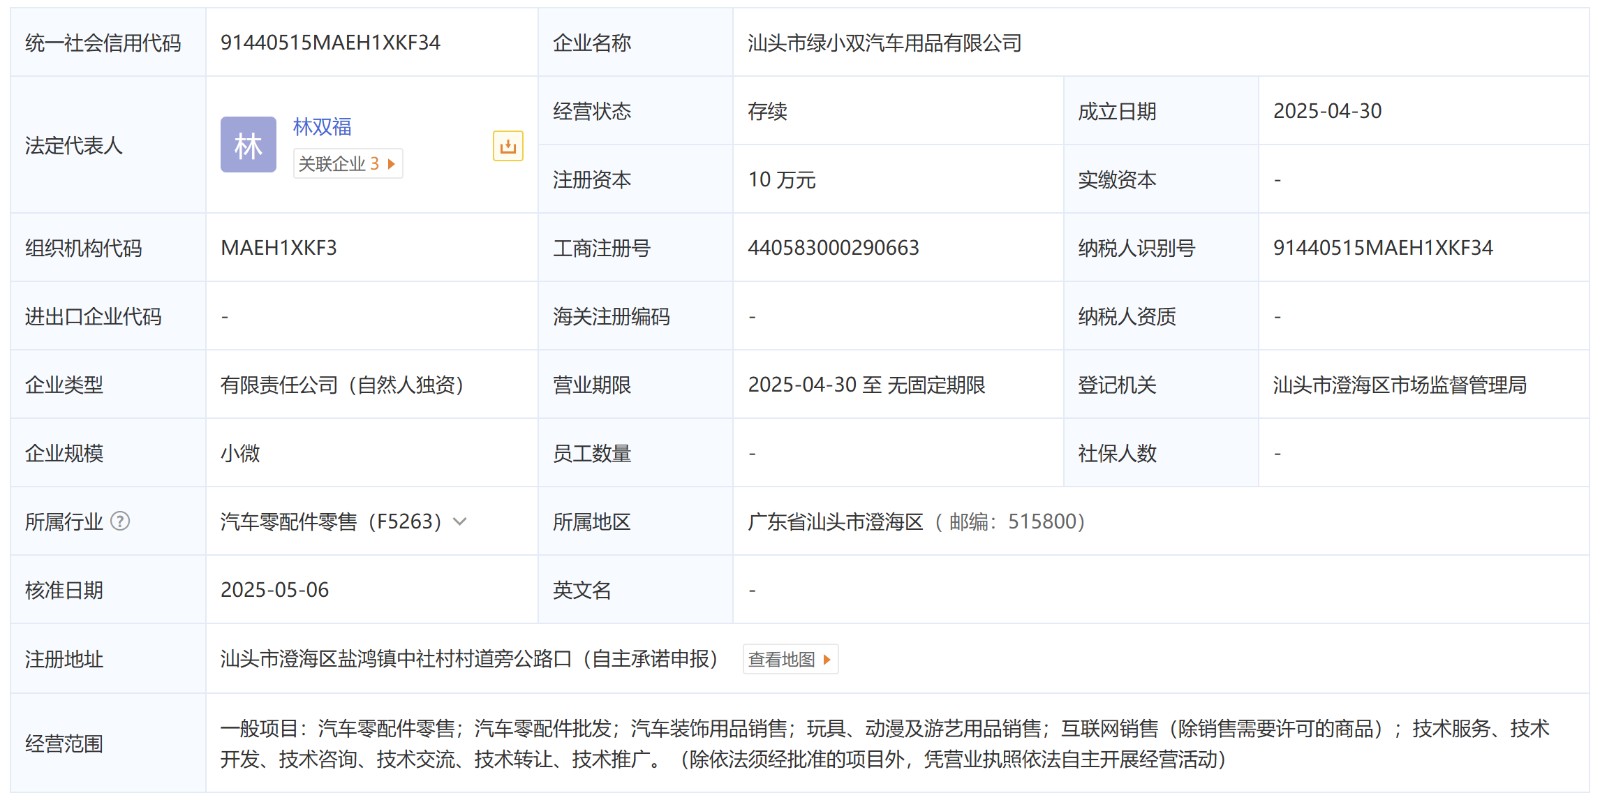Click the 统一社会信用代码 value in the top row
1600x800 pixels.
click(330, 43)
